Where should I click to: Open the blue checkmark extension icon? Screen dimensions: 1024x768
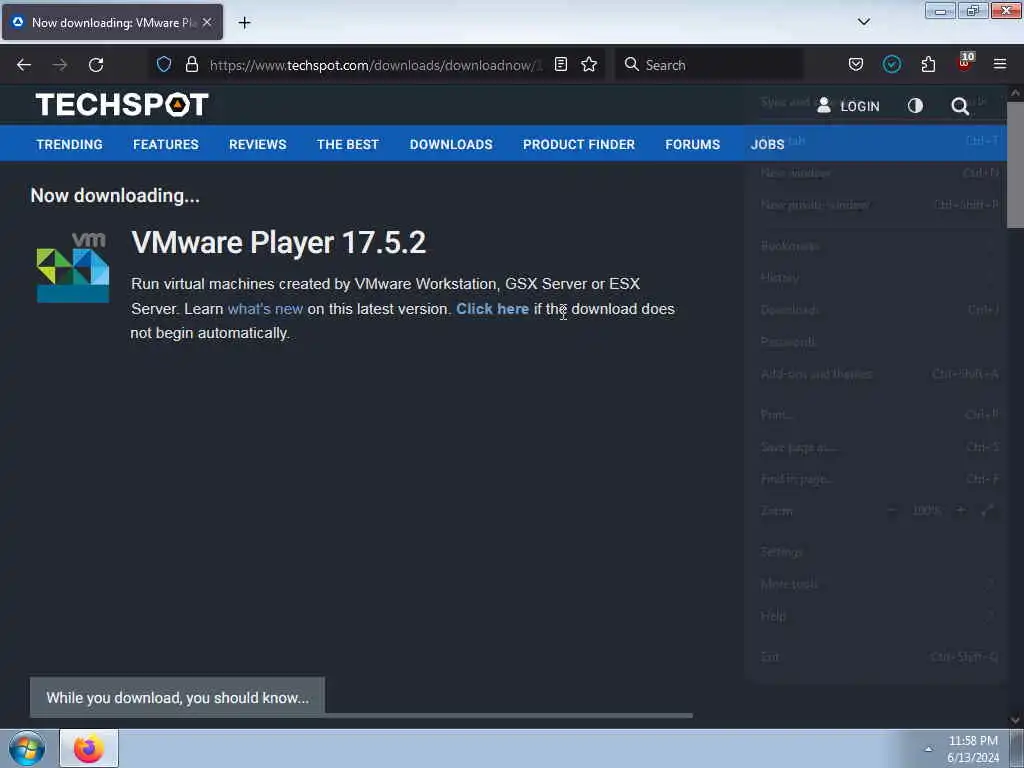click(892, 64)
